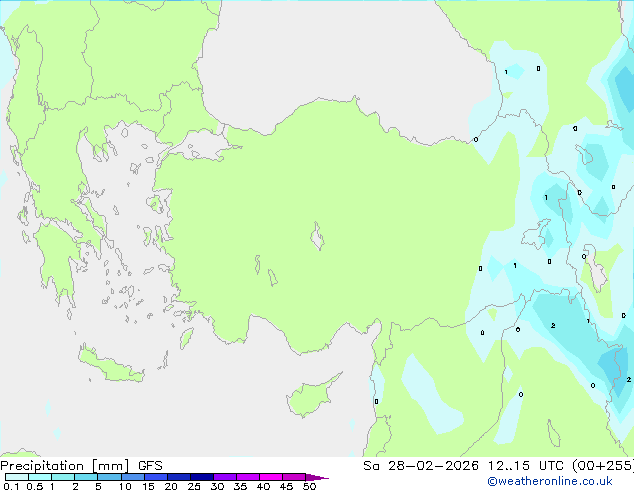Image resolution: width=634 pixels, height=490 pixels.
Task: Click the 1–2 mm legend swatch
Action: point(63,477)
